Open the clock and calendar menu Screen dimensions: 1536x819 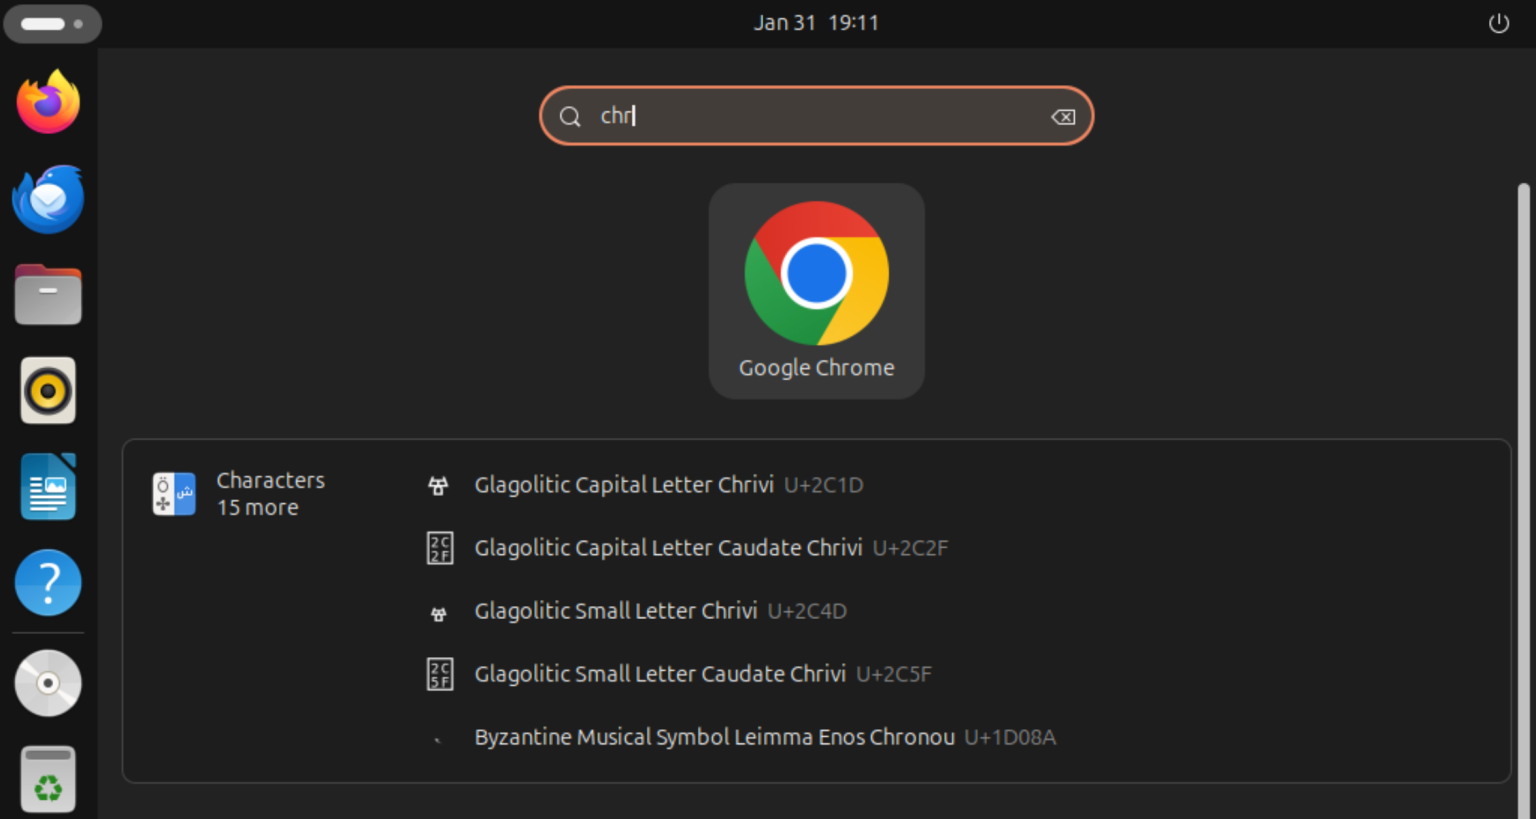point(816,22)
